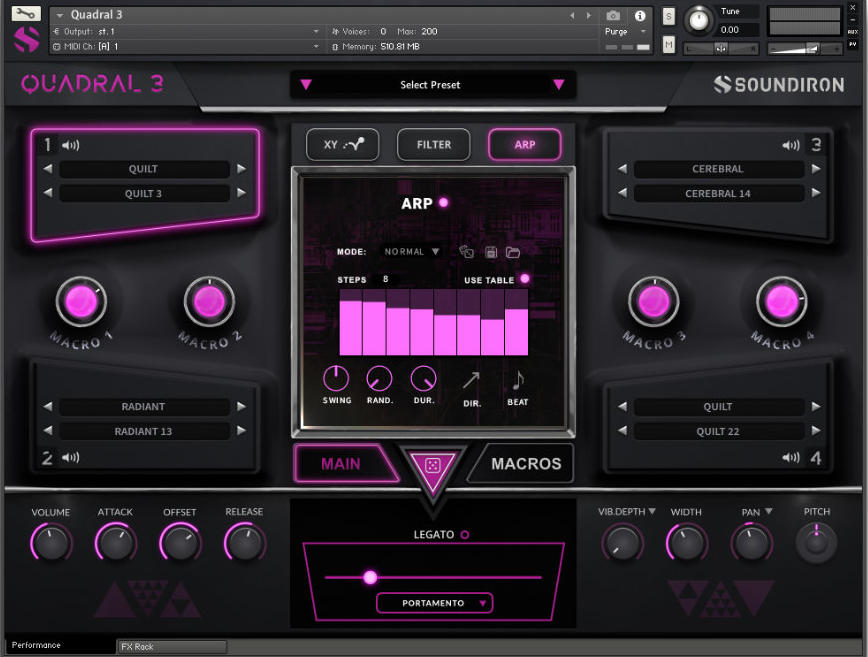Open the FILTER panel
Image resolution: width=868 pixels, height=657 pixels.
(x=433, y=144)
